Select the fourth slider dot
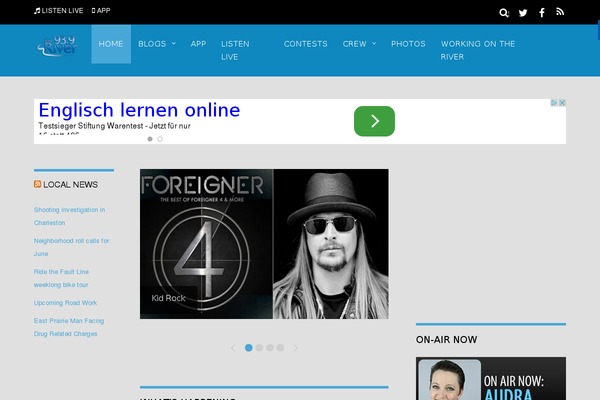Screen dimensions: 600x400 (280, 348)
